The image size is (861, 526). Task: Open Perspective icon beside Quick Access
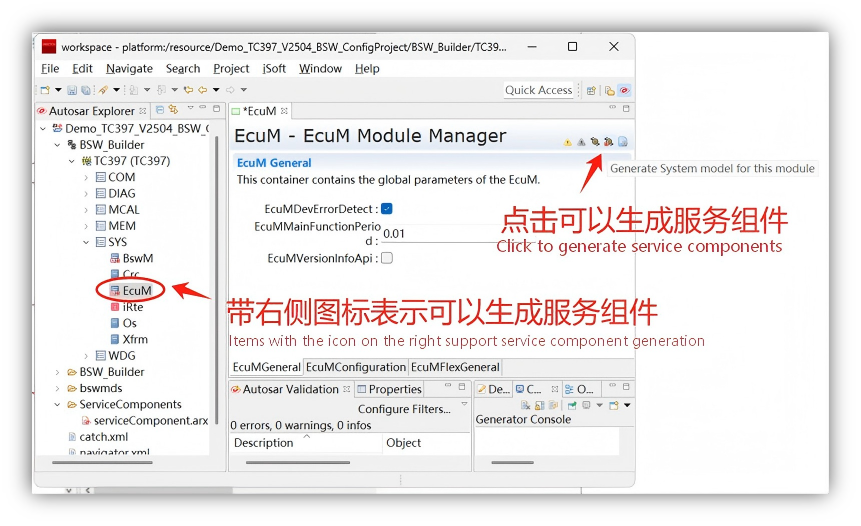click(x=591, y=91)
